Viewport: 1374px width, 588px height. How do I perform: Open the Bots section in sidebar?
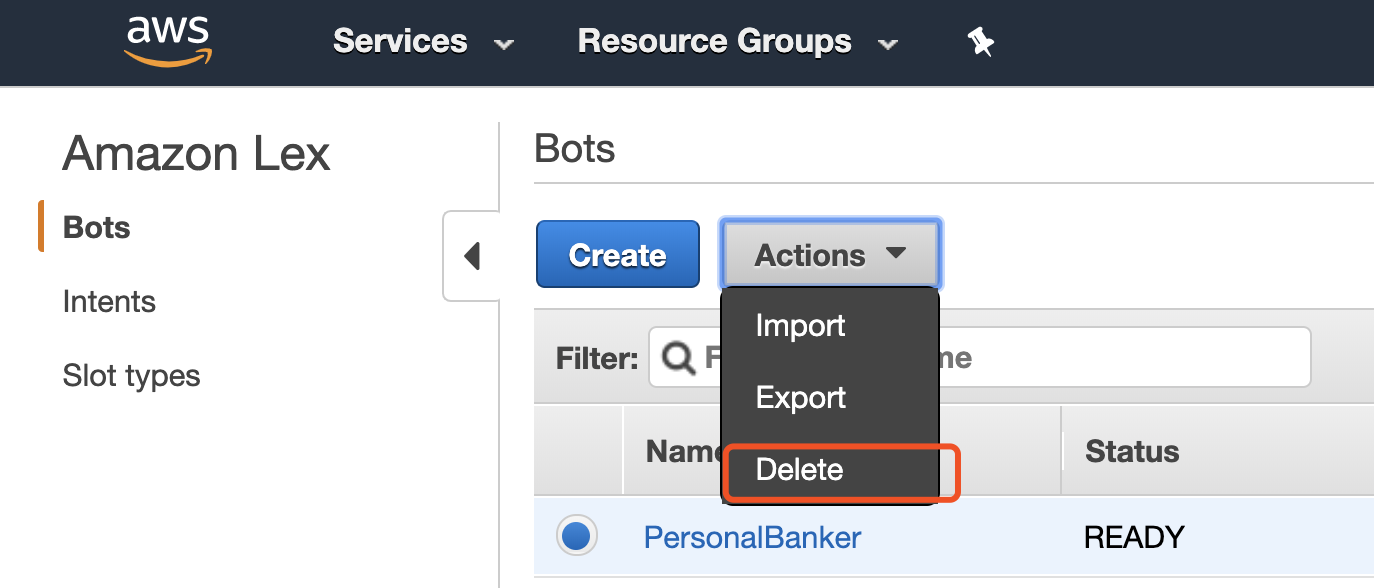tap(97, 228)
